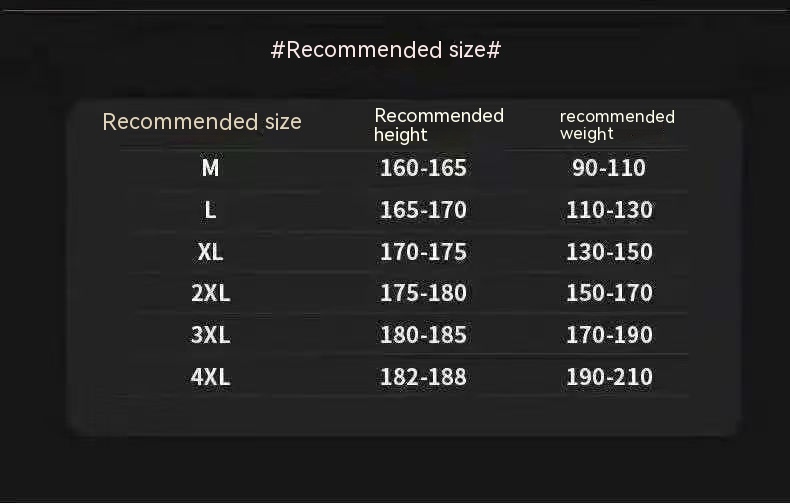Click the "#Recommended size#" title at top
790x504 pixels.
click(385, 50)
